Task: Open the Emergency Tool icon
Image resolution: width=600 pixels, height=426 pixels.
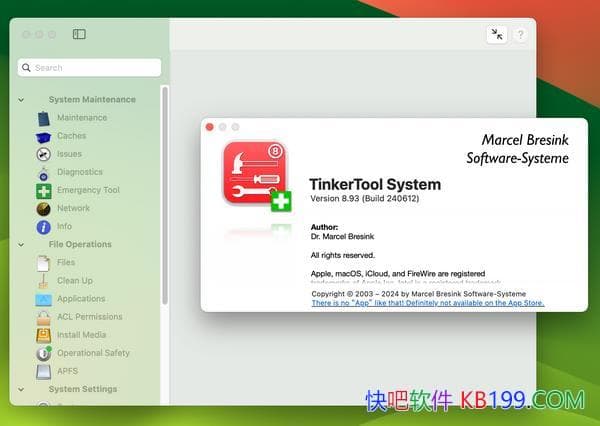Action: point(43,190)
